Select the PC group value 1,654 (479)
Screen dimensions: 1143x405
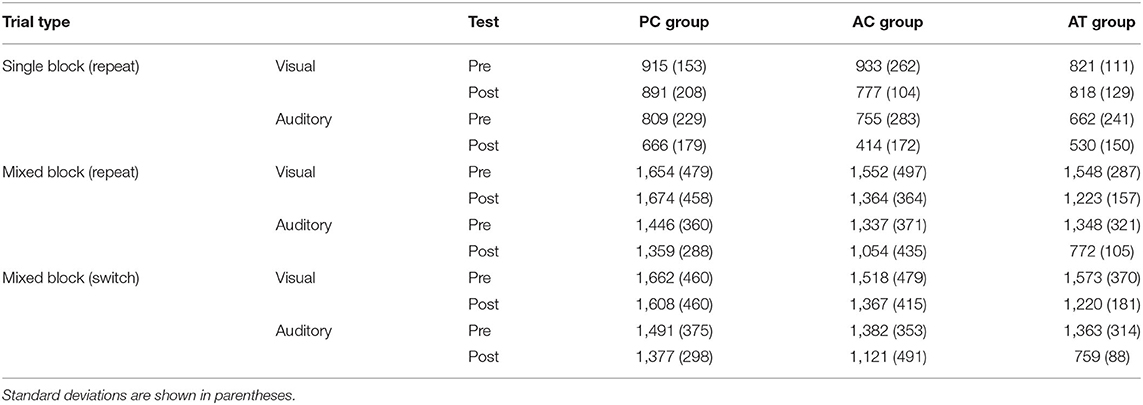tap(671, 173)
